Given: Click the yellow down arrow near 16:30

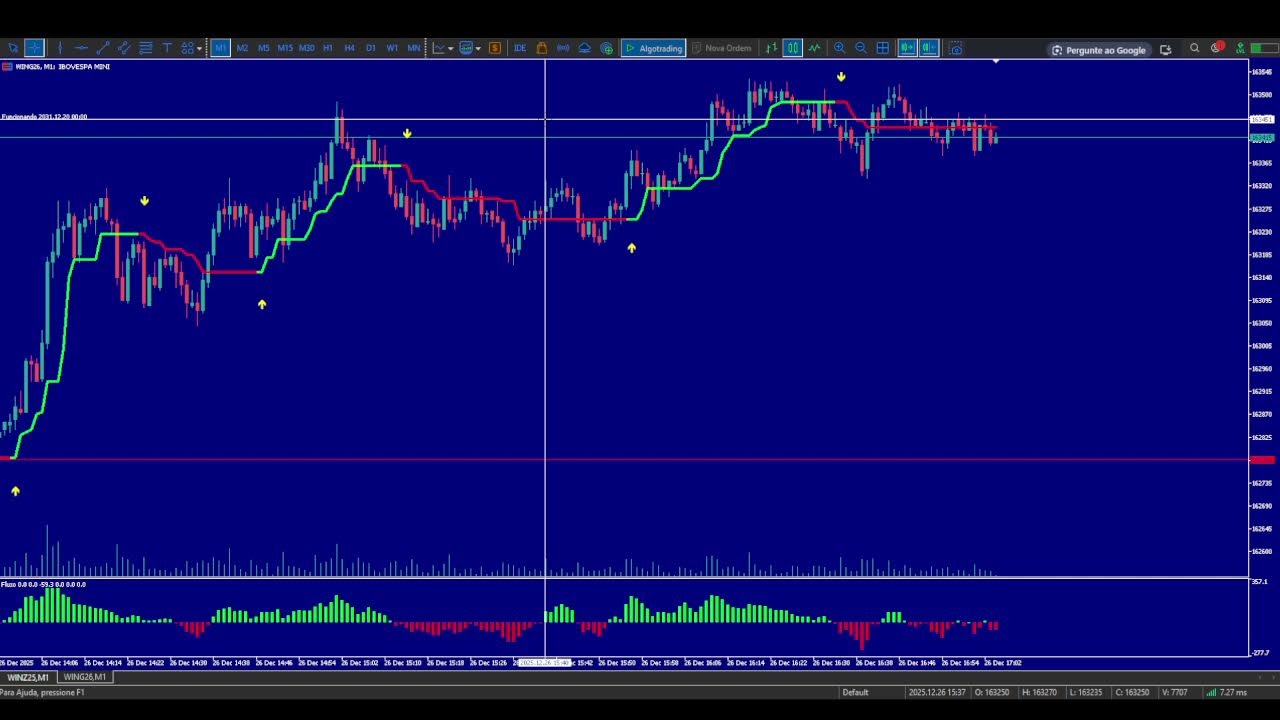Looking at the screenshot, I should 841,76.
